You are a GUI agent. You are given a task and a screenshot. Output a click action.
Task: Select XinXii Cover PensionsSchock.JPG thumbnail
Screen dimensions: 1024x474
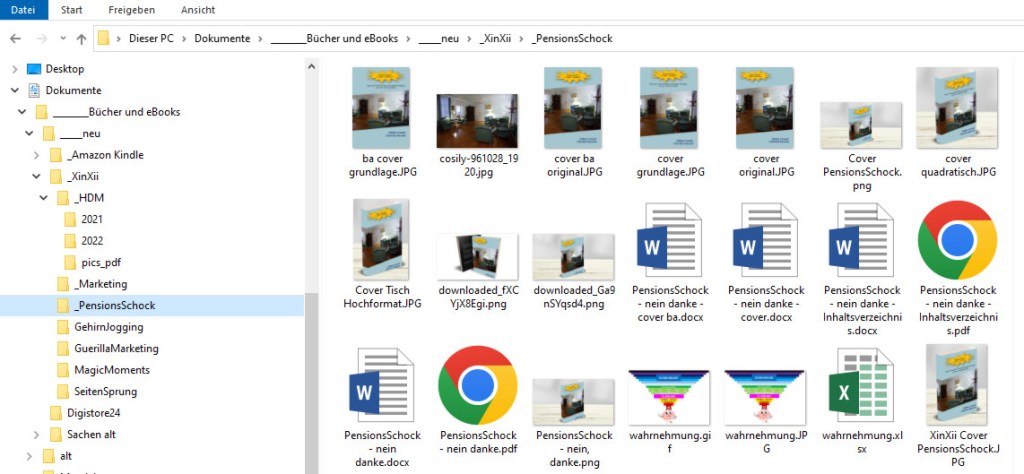pyautogui.click(x=957, y=385)
